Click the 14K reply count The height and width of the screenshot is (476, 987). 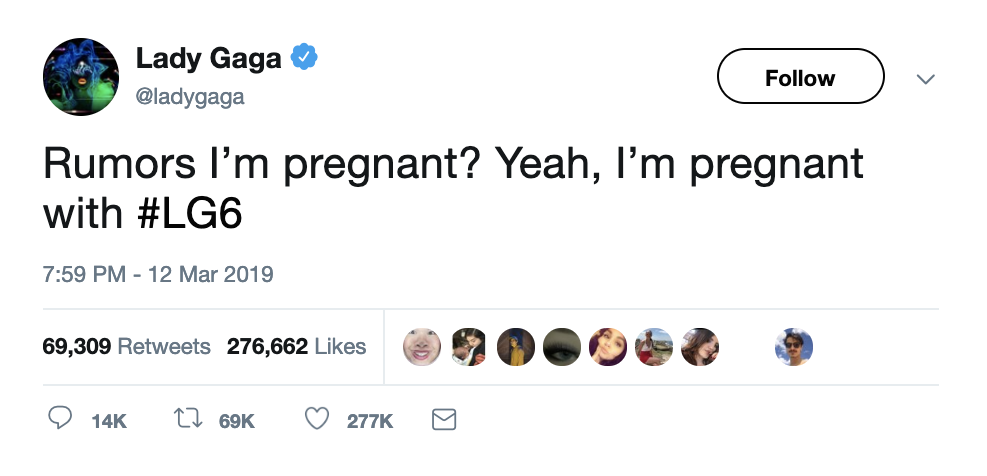pos(108,422)
